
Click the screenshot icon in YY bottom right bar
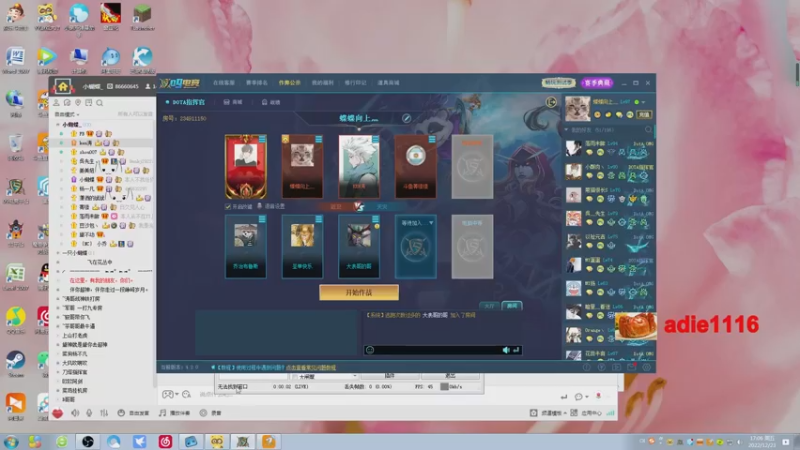533,413
